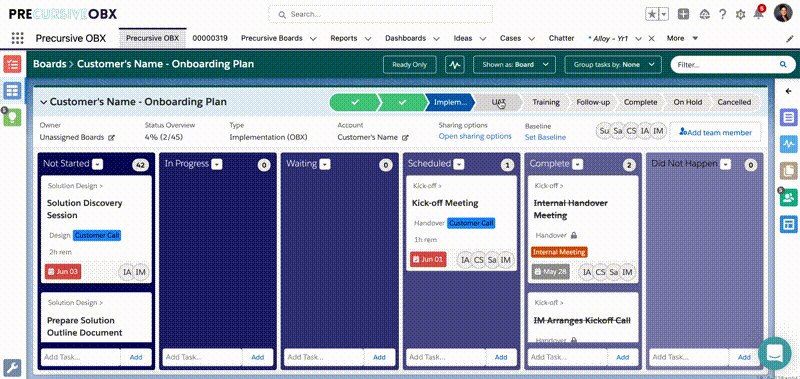Select the Implem... current stage
Viewport: 800px width, 379px height.
(450, 102)
